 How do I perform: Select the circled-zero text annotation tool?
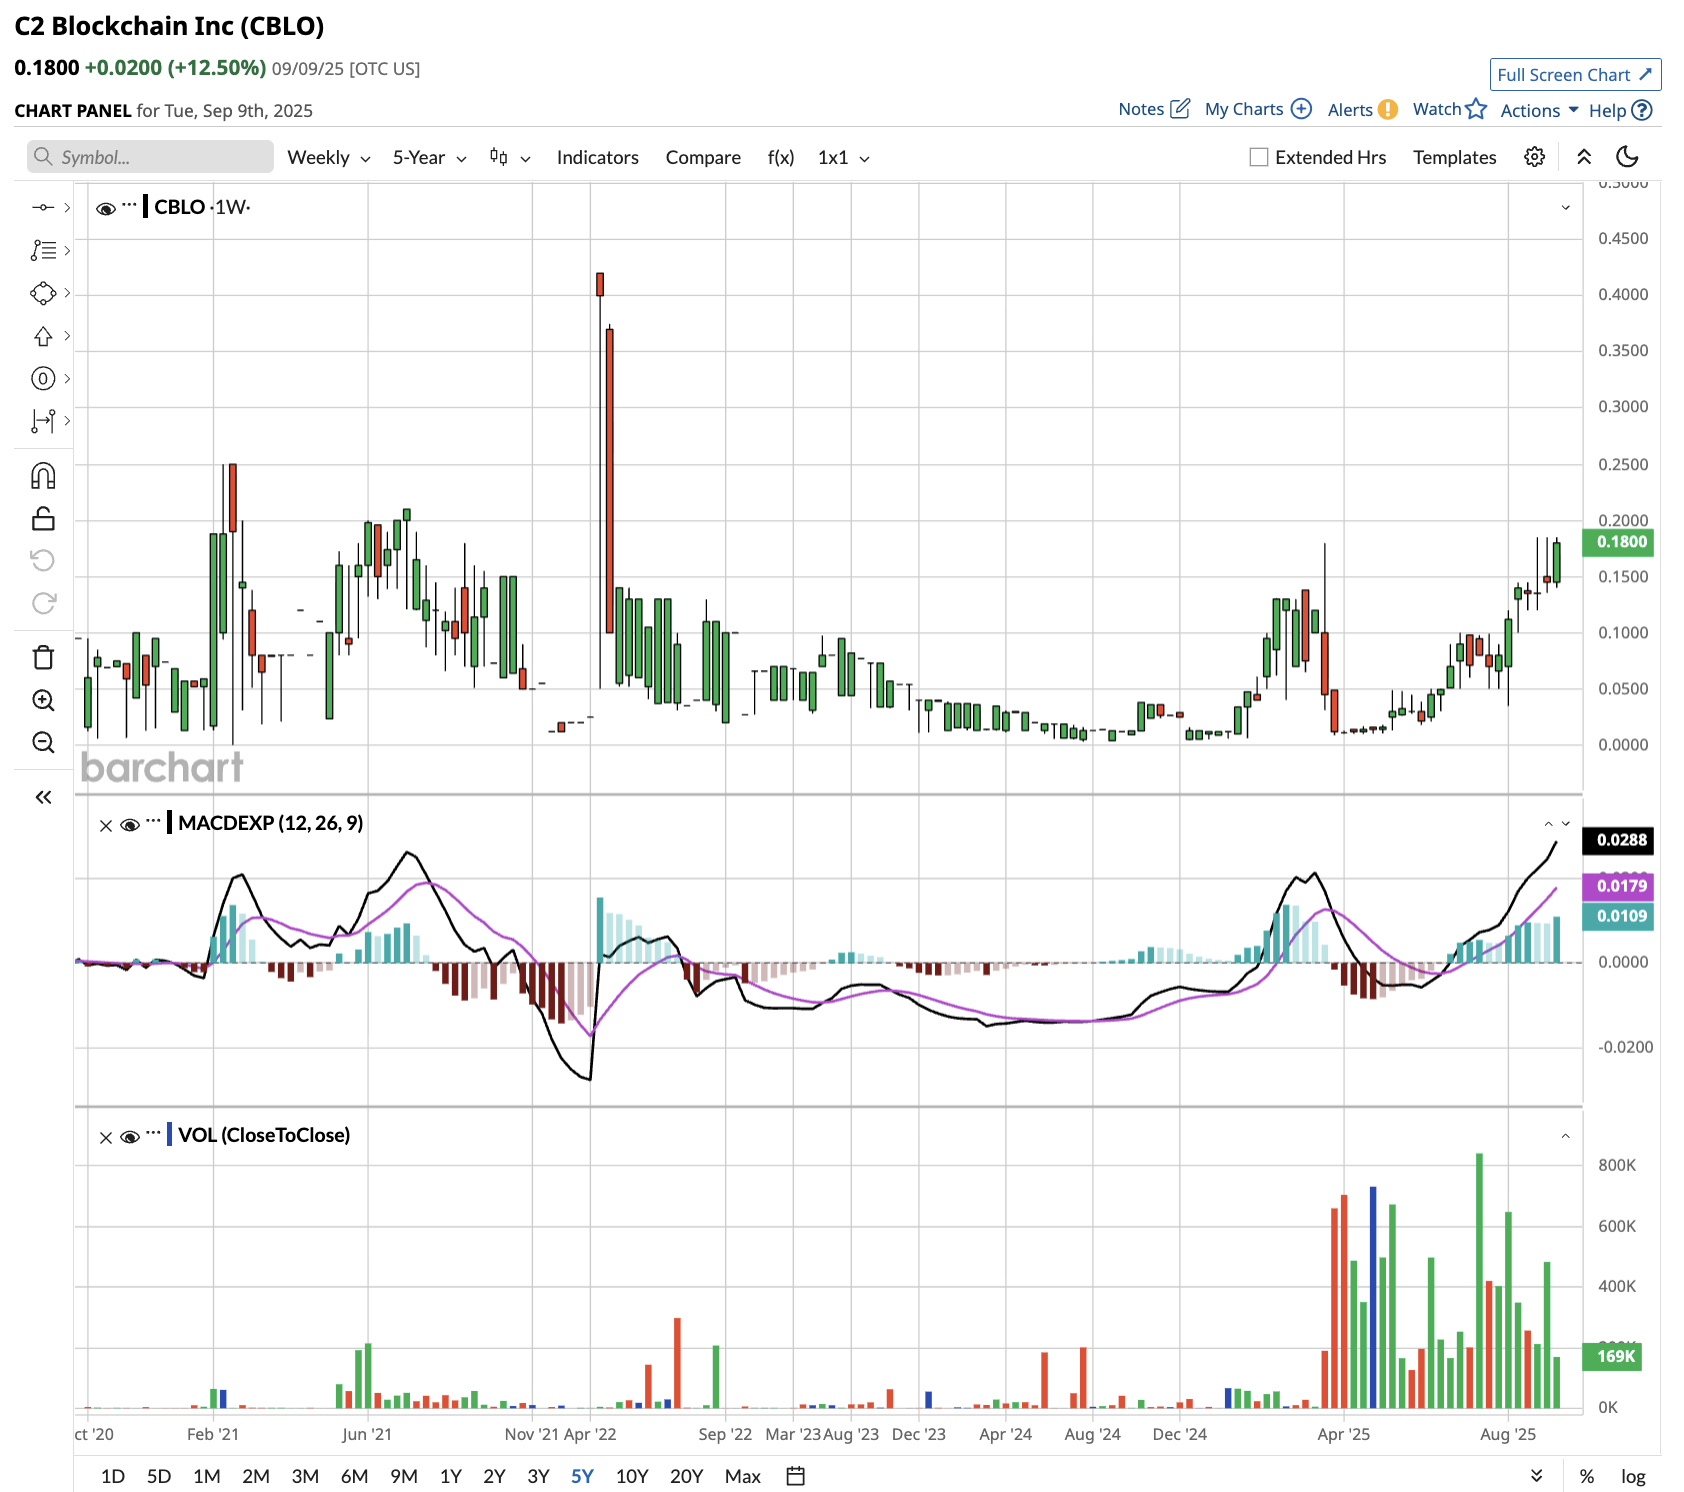point(43,378)
